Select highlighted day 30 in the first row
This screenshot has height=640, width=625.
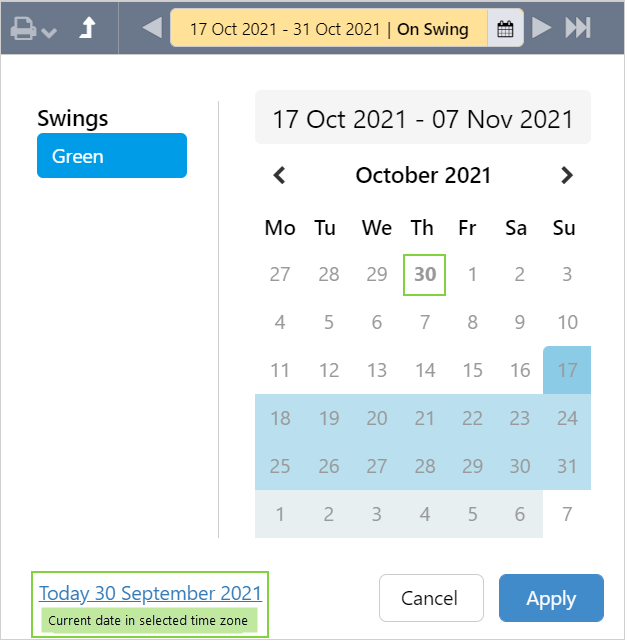[x=425, y=274]
